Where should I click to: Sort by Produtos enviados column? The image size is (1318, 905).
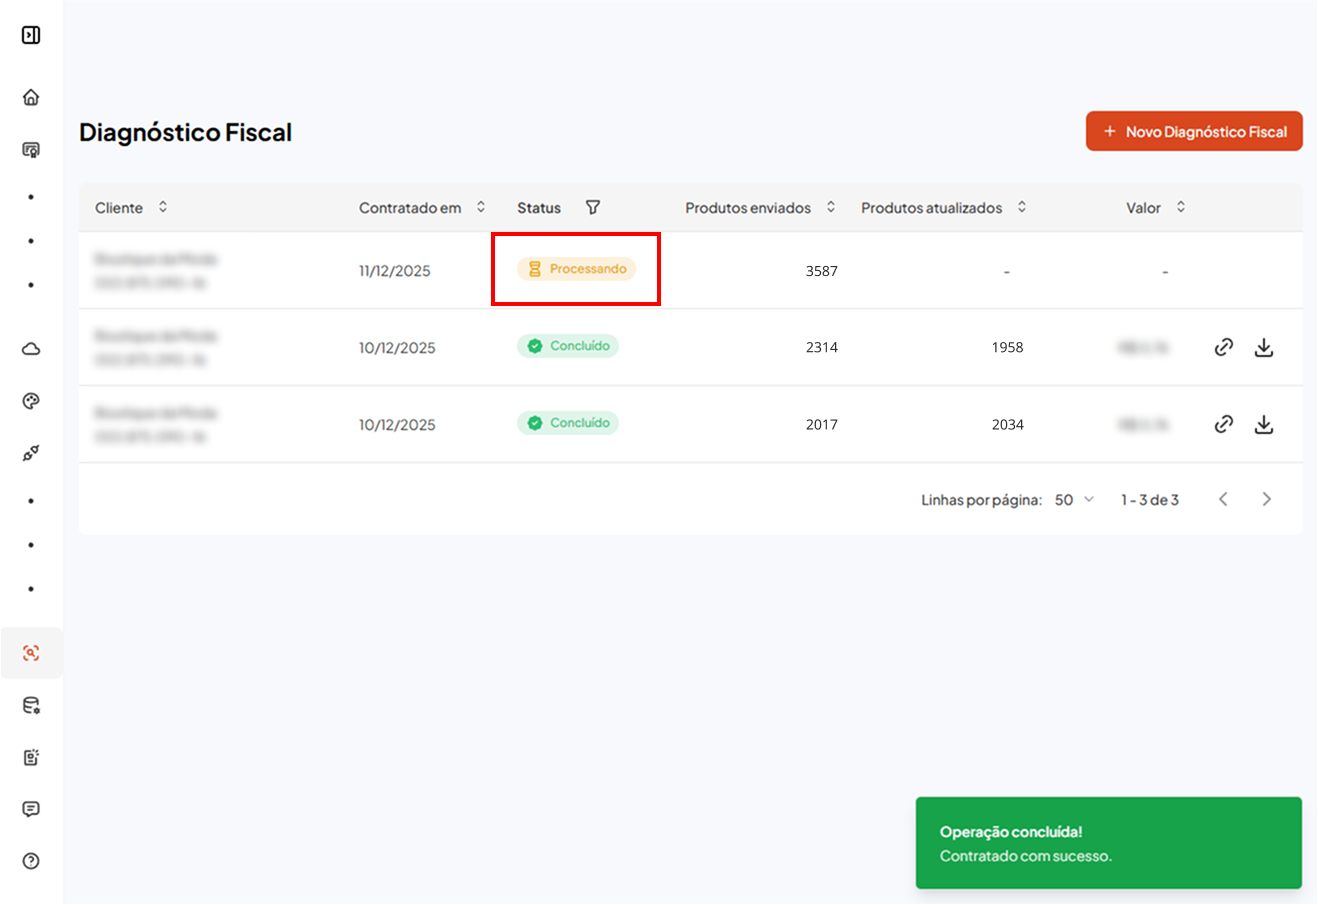(x=830, y=207)
